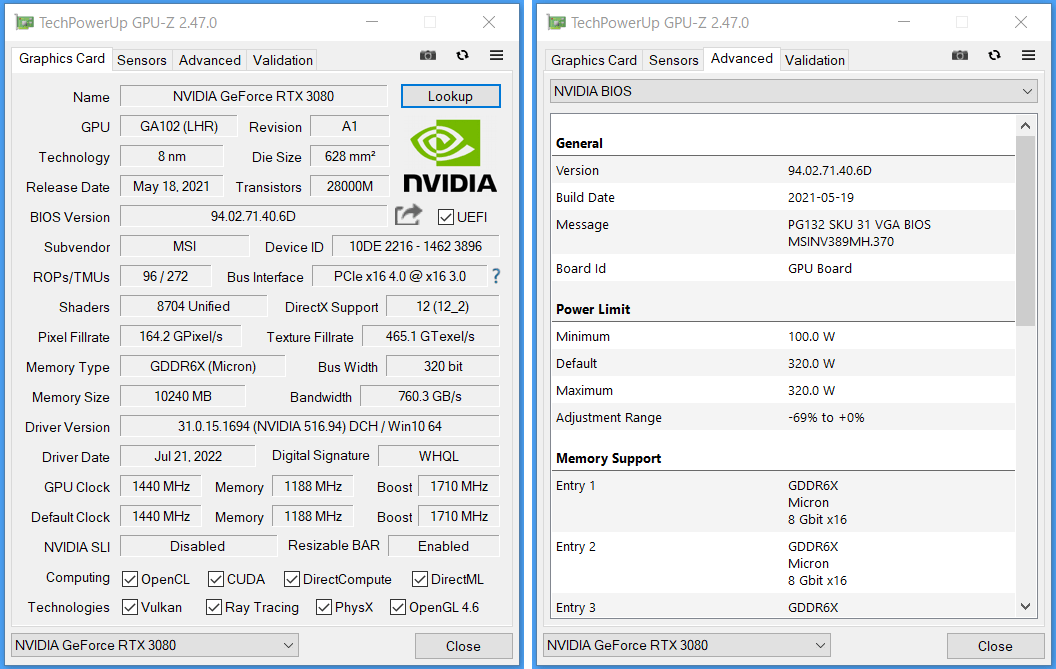Image resolution: width=1056 pixels, height=669 pixels.
Task: Toggle the DirectCompute checkbox
Action: tap(292, 579)
